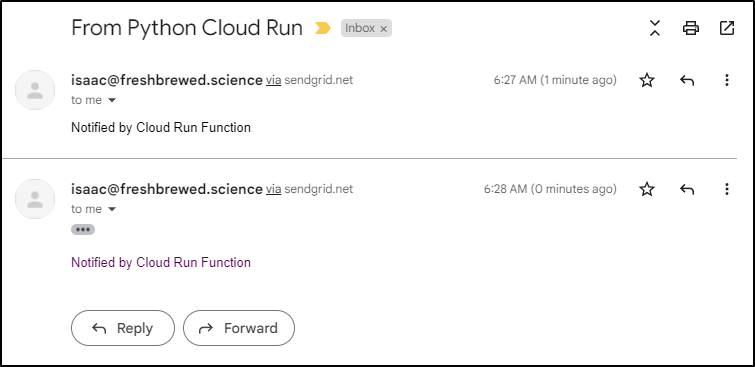This screenshot has width=755, height=367.
Task: Open conversation in a new window
Action: (x=727, y=28)
